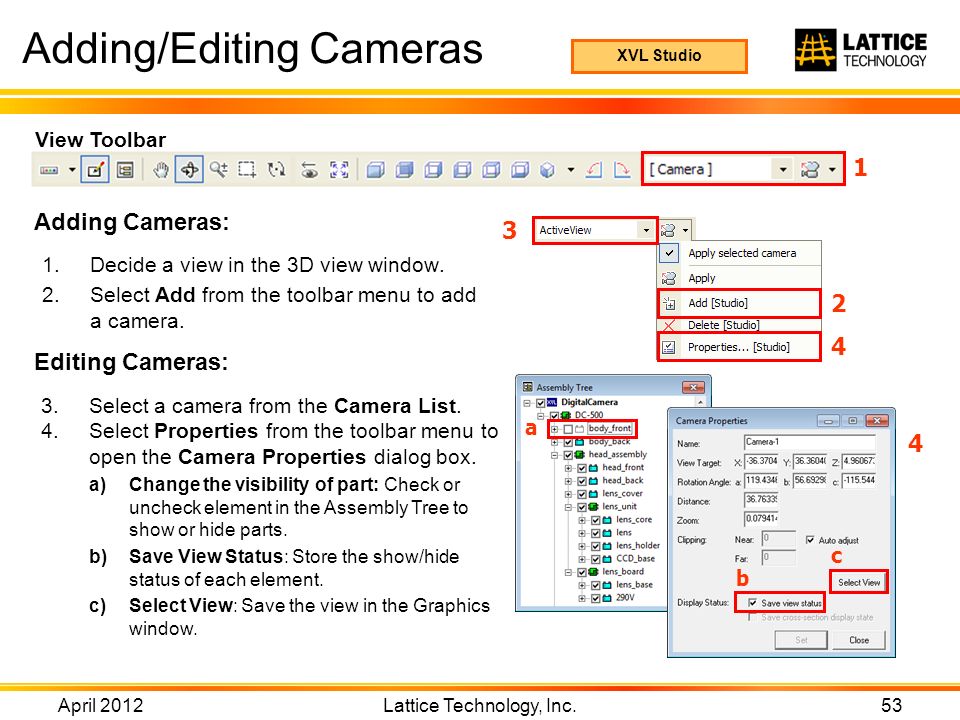Check the body_front visibility checkbox

coord(568,429)
